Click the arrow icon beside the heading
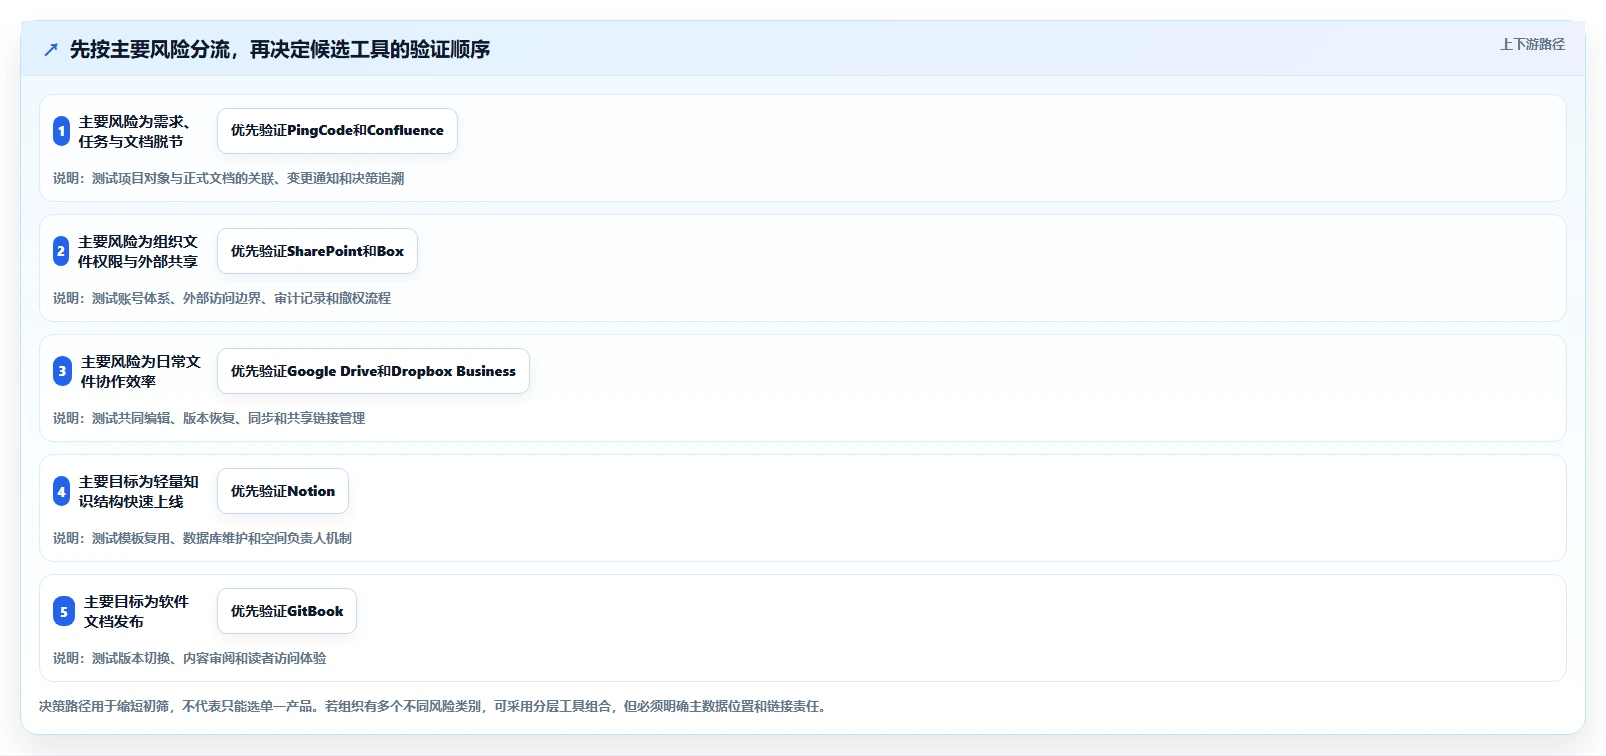Viewport: 1606px width, 756px height. 51,50
